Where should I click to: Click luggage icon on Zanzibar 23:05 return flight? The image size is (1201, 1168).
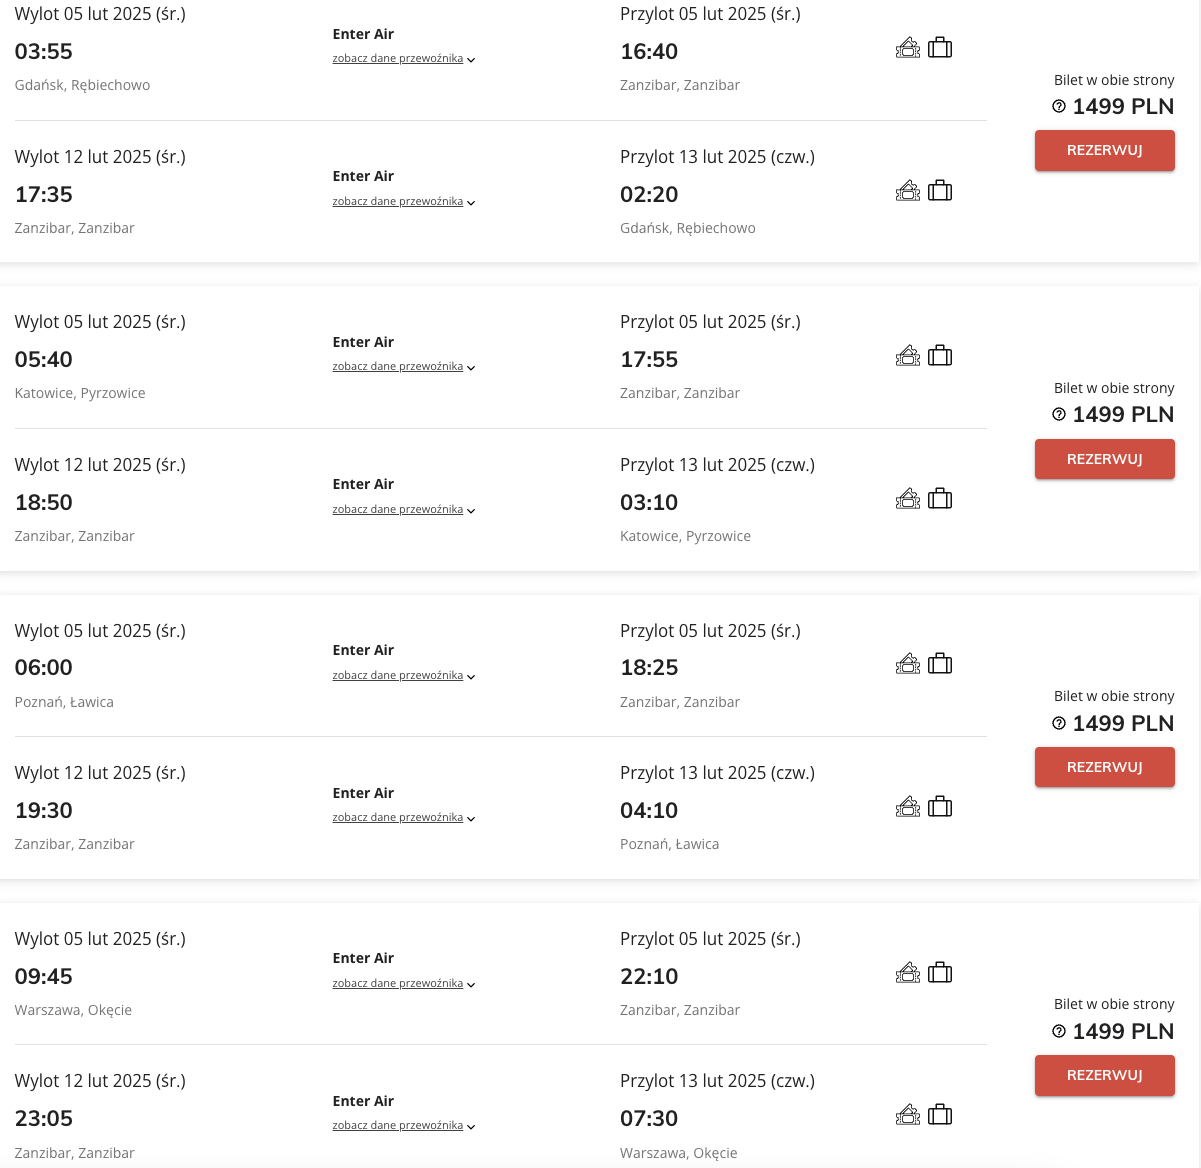940,1114
